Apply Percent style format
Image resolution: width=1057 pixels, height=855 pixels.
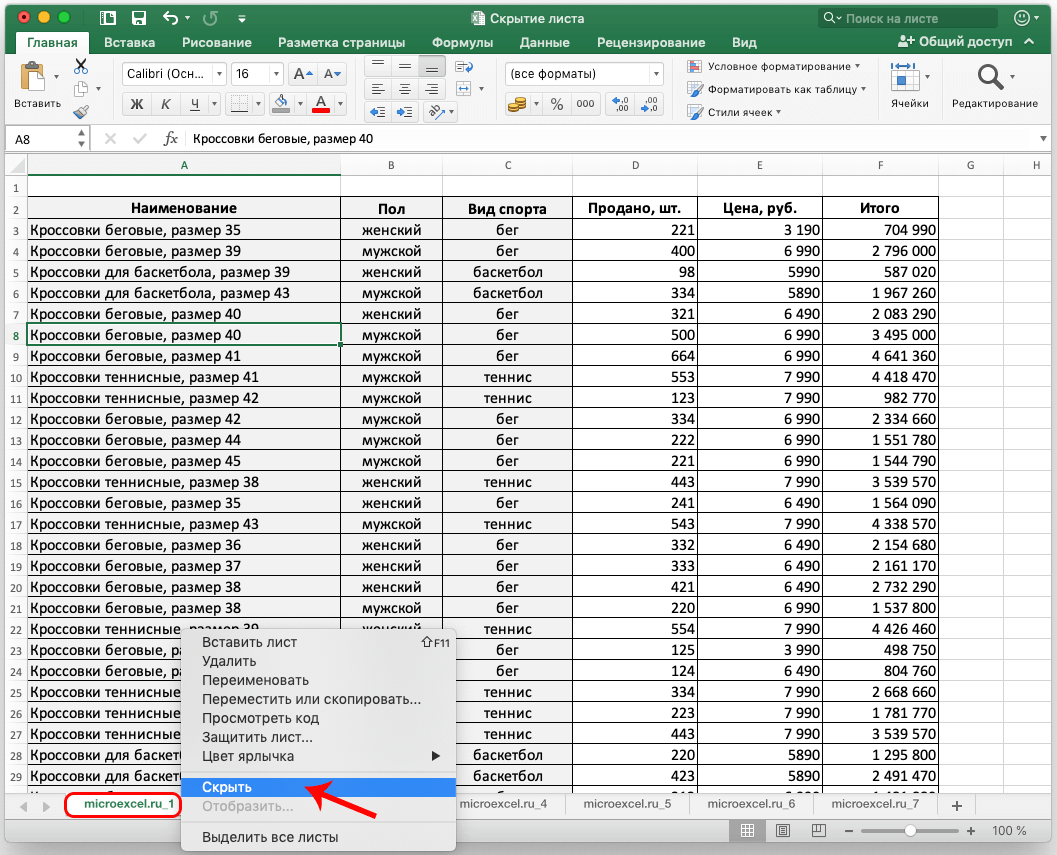pyautogui.click(x=557, y=104)
